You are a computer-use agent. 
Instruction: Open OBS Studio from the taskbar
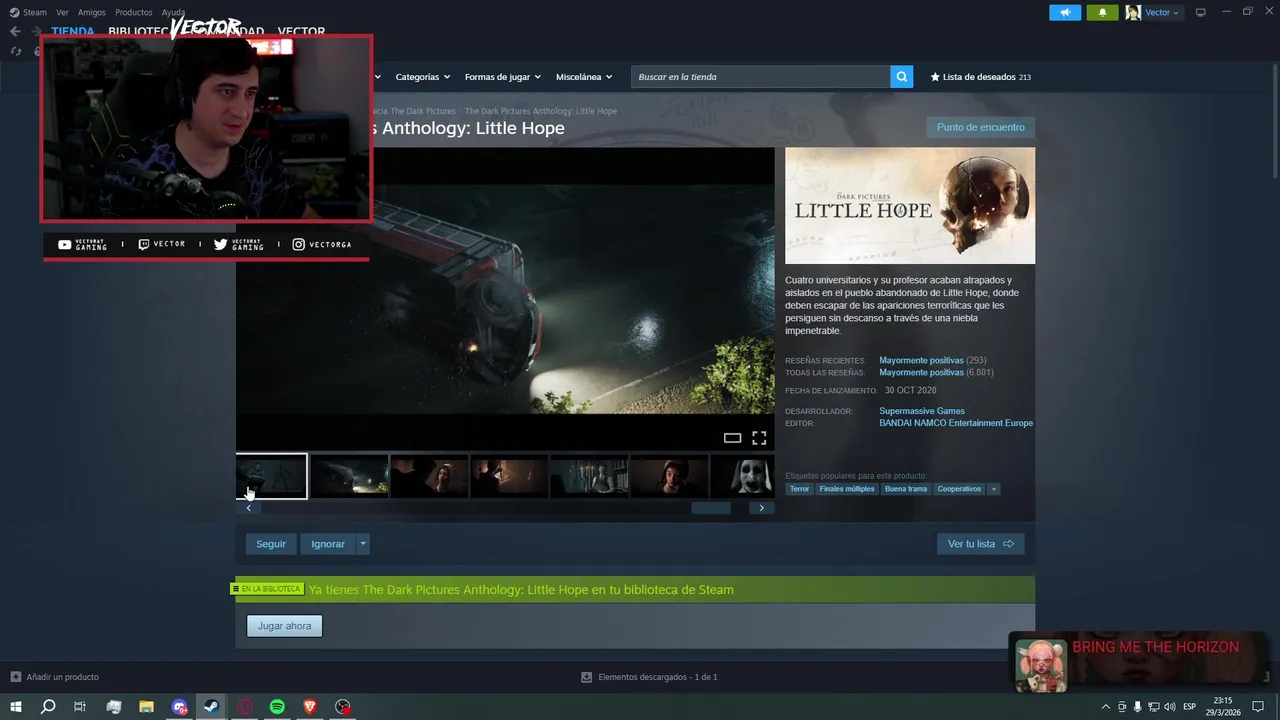(x=343, y=707)
